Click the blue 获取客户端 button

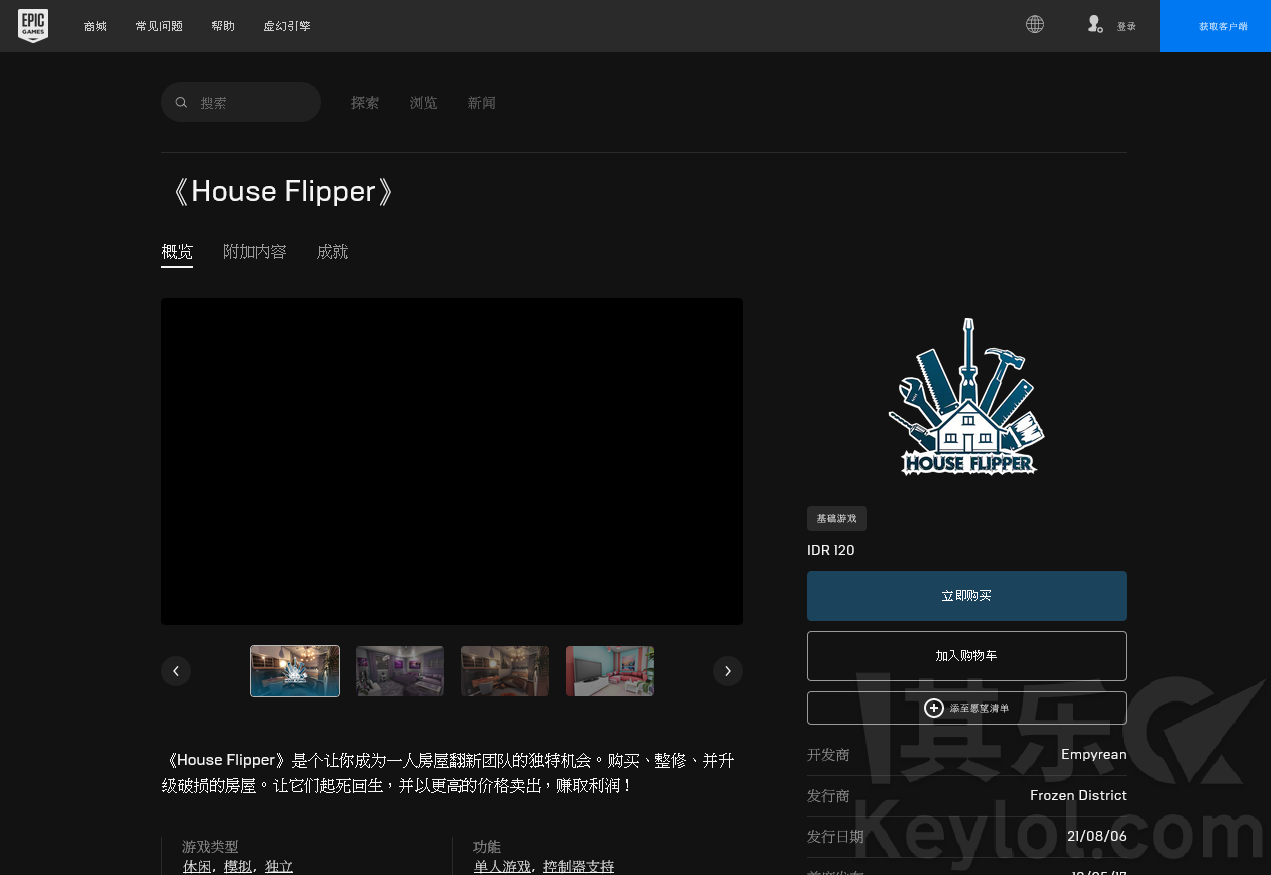(x=1215, y=26)
